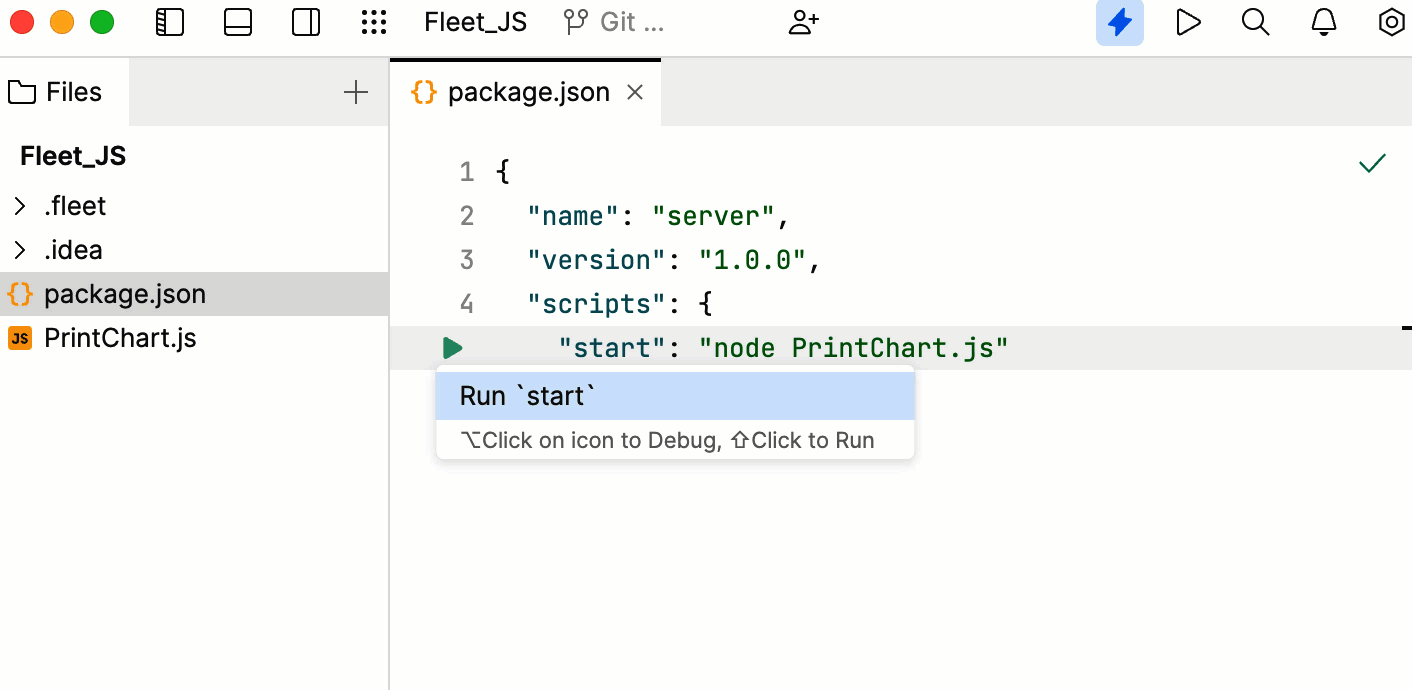
Task: Open notifications via the bell icon
Action: (1323, 22)
